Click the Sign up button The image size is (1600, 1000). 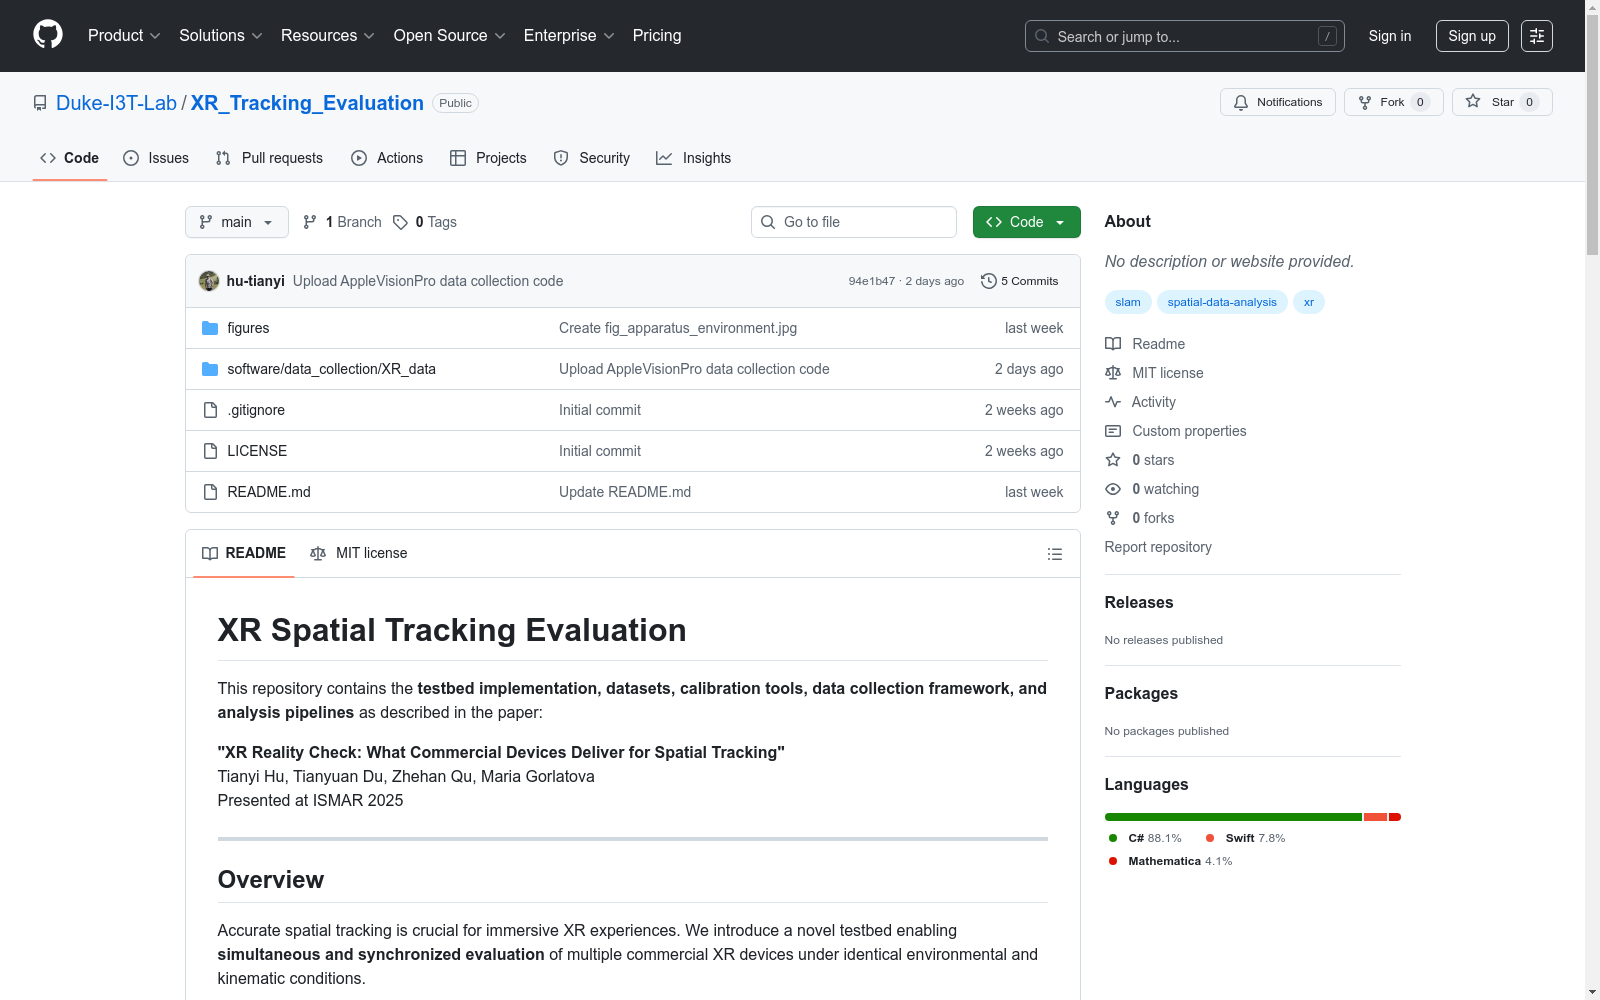tap(1472, 36)
